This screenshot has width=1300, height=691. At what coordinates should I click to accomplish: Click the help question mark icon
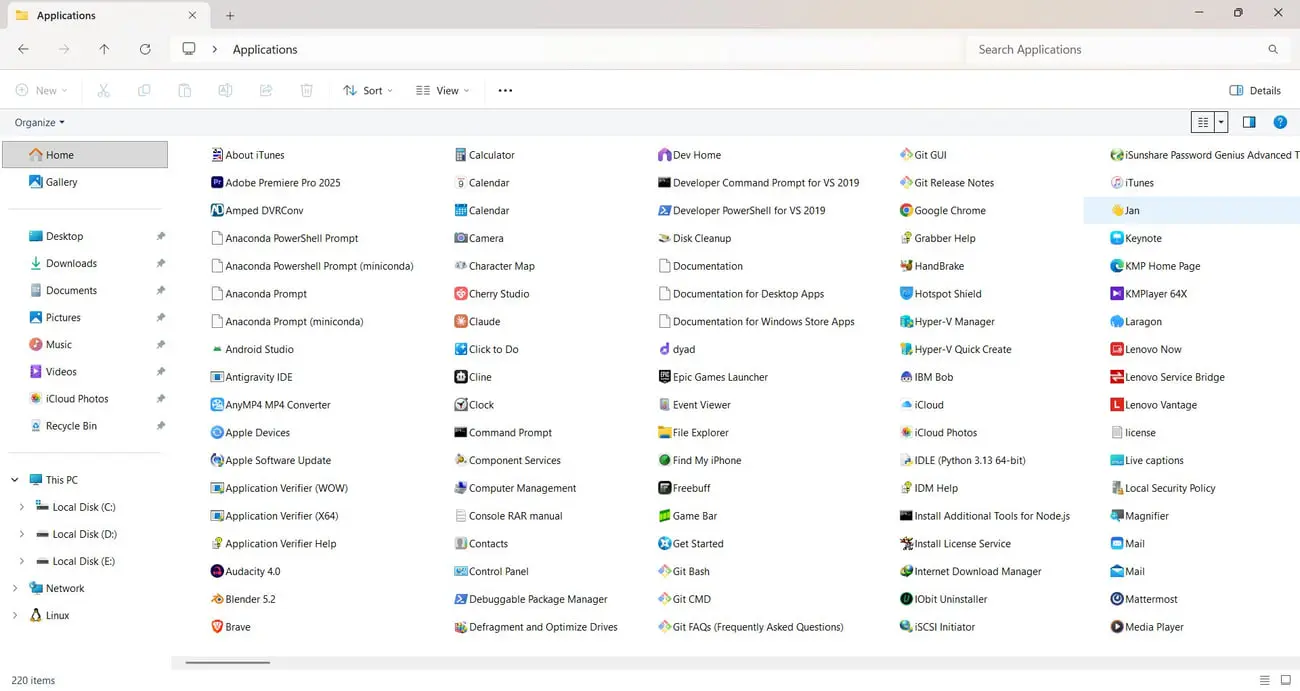coord(1280,122)
